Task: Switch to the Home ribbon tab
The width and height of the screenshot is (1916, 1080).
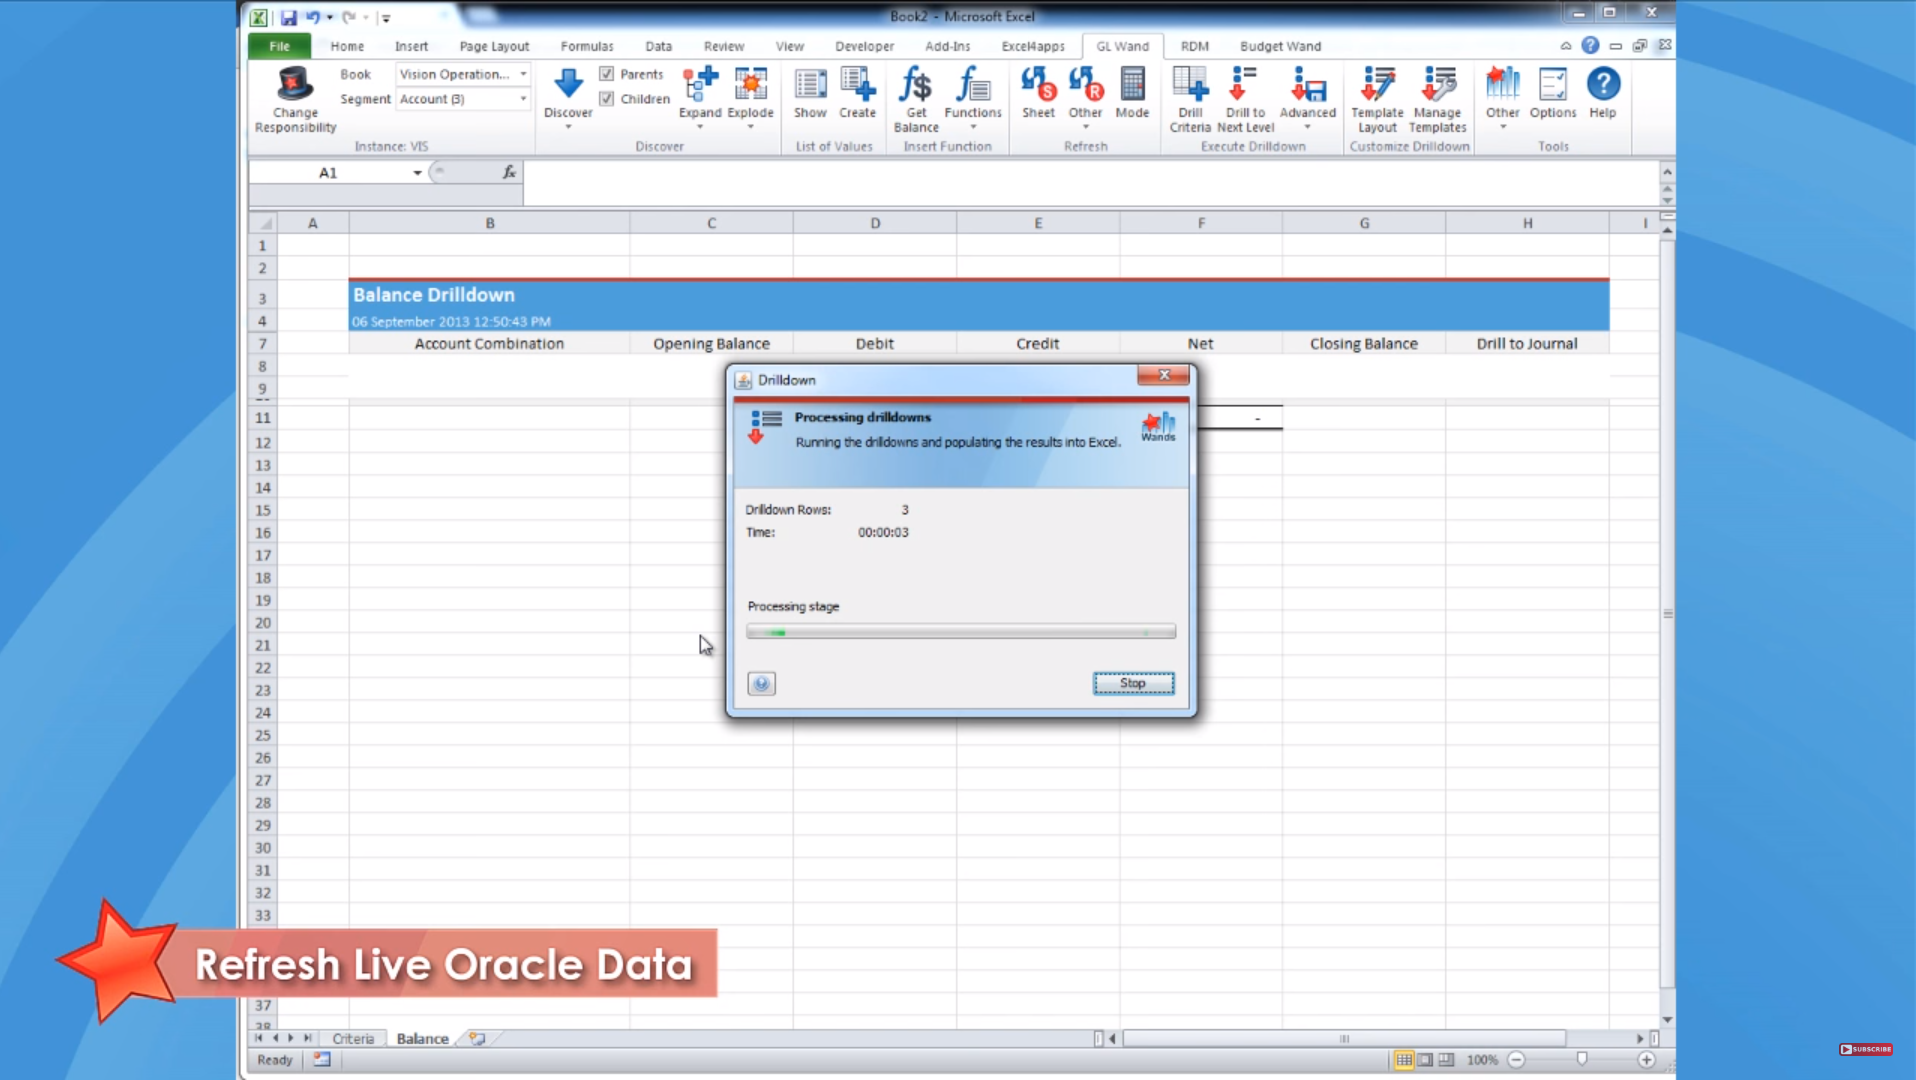Action: pyautogui.click(x=347, y=46)
